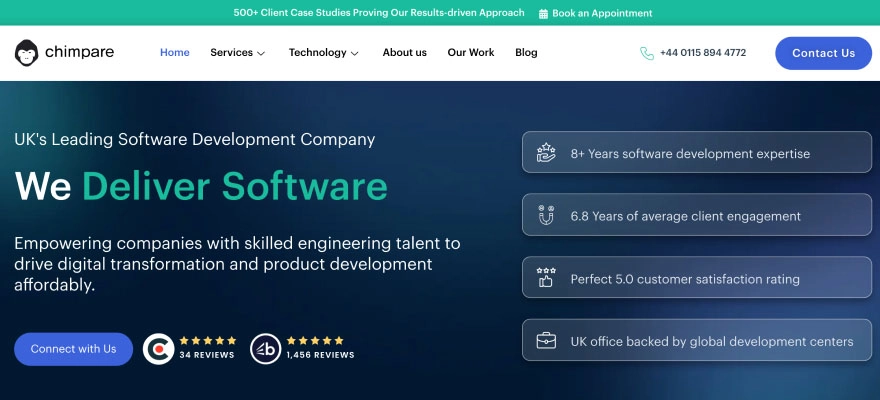Image resolution: width=880 pixels, height=400 pixels.
Task: Click the magnet client engagement icon
Action: [546, 215]
